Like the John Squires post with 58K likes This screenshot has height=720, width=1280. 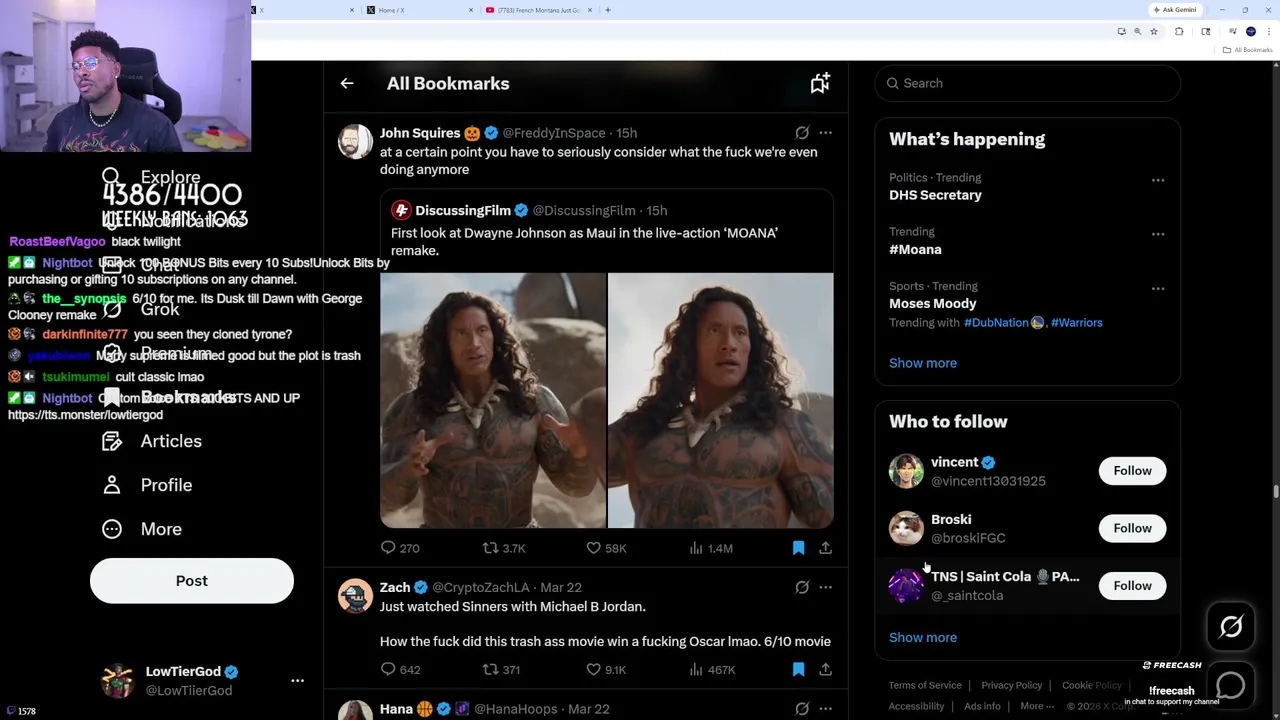point(606,548)
